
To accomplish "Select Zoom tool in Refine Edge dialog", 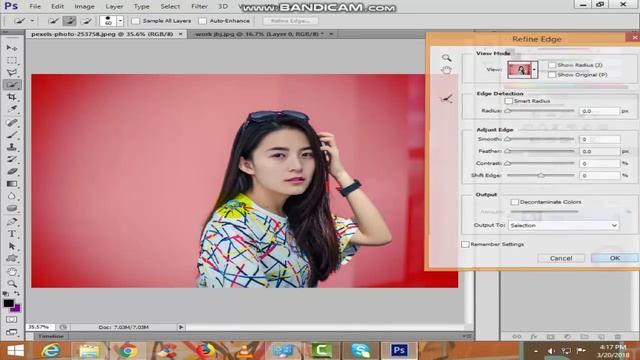I will tap(447, 58).
